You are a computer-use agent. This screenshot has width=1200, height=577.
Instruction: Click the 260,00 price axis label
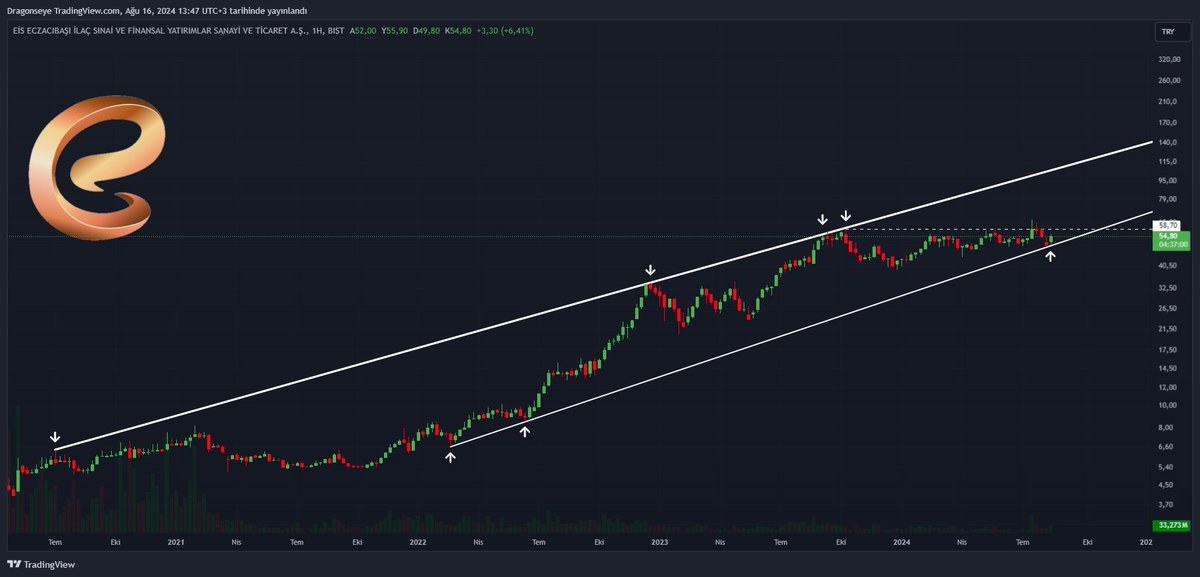pyautogui.click(x=1168, y=80)
